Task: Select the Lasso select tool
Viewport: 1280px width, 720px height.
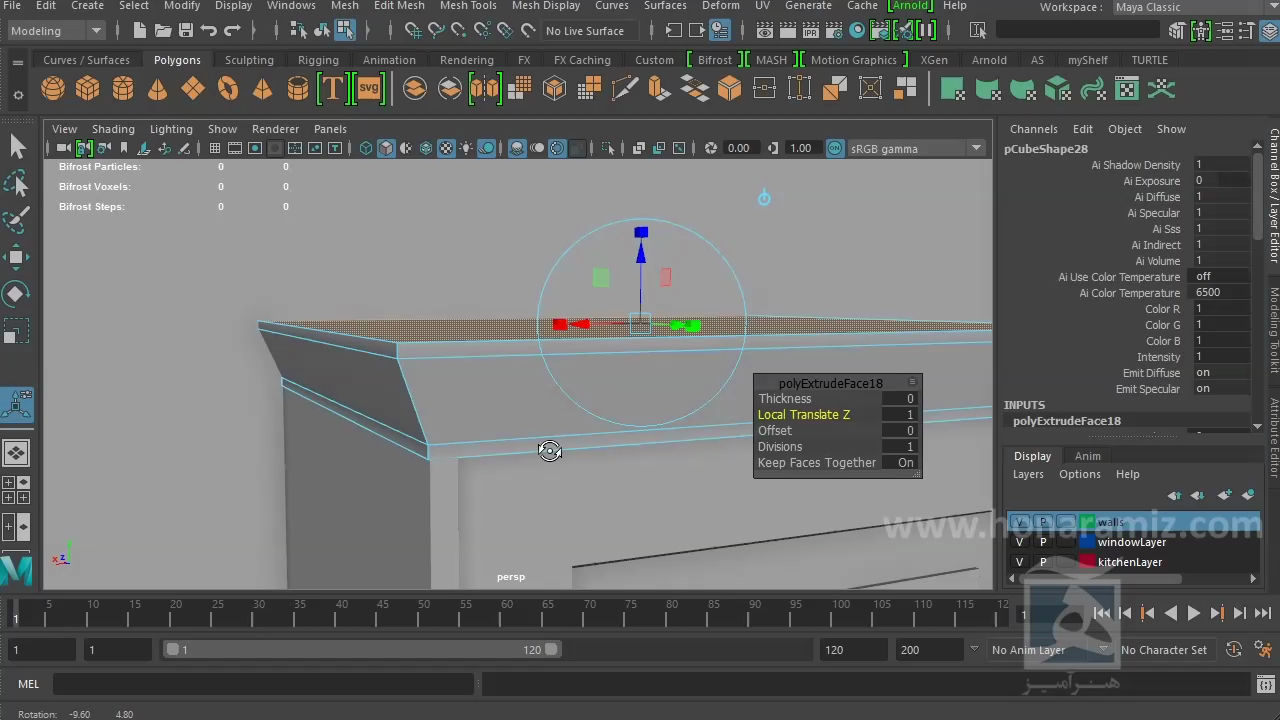Action: (x=17, y=184)
